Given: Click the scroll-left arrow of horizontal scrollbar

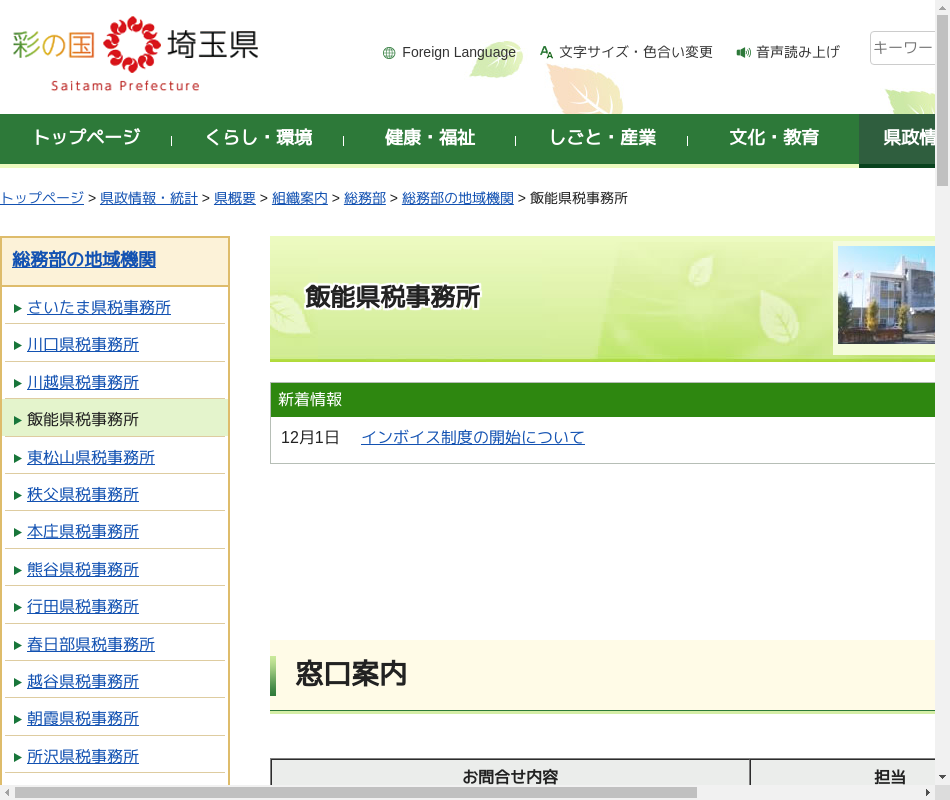Looking at the screenshot, I should 7,793.
